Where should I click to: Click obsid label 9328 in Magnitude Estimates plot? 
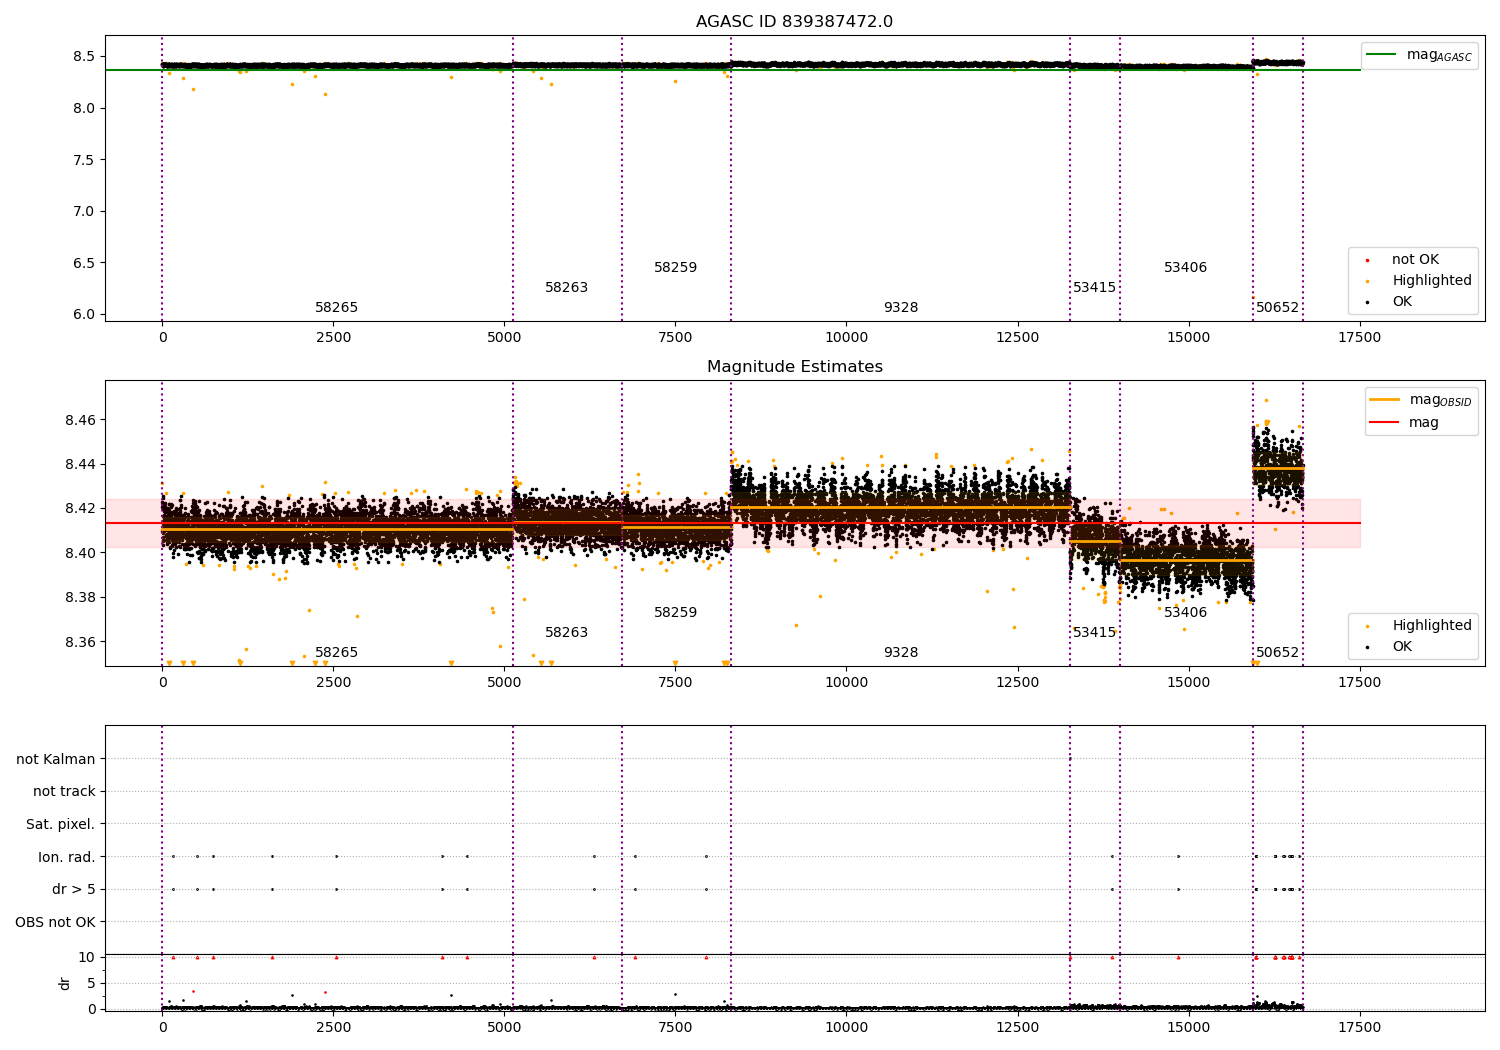coord(900,653)
